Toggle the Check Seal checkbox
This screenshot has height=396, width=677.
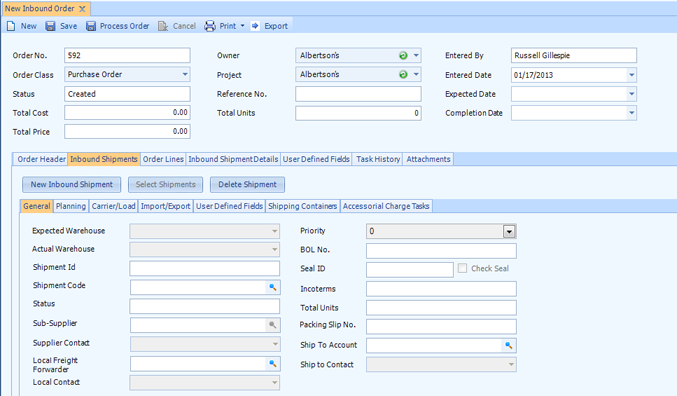(x=462, y=268)
